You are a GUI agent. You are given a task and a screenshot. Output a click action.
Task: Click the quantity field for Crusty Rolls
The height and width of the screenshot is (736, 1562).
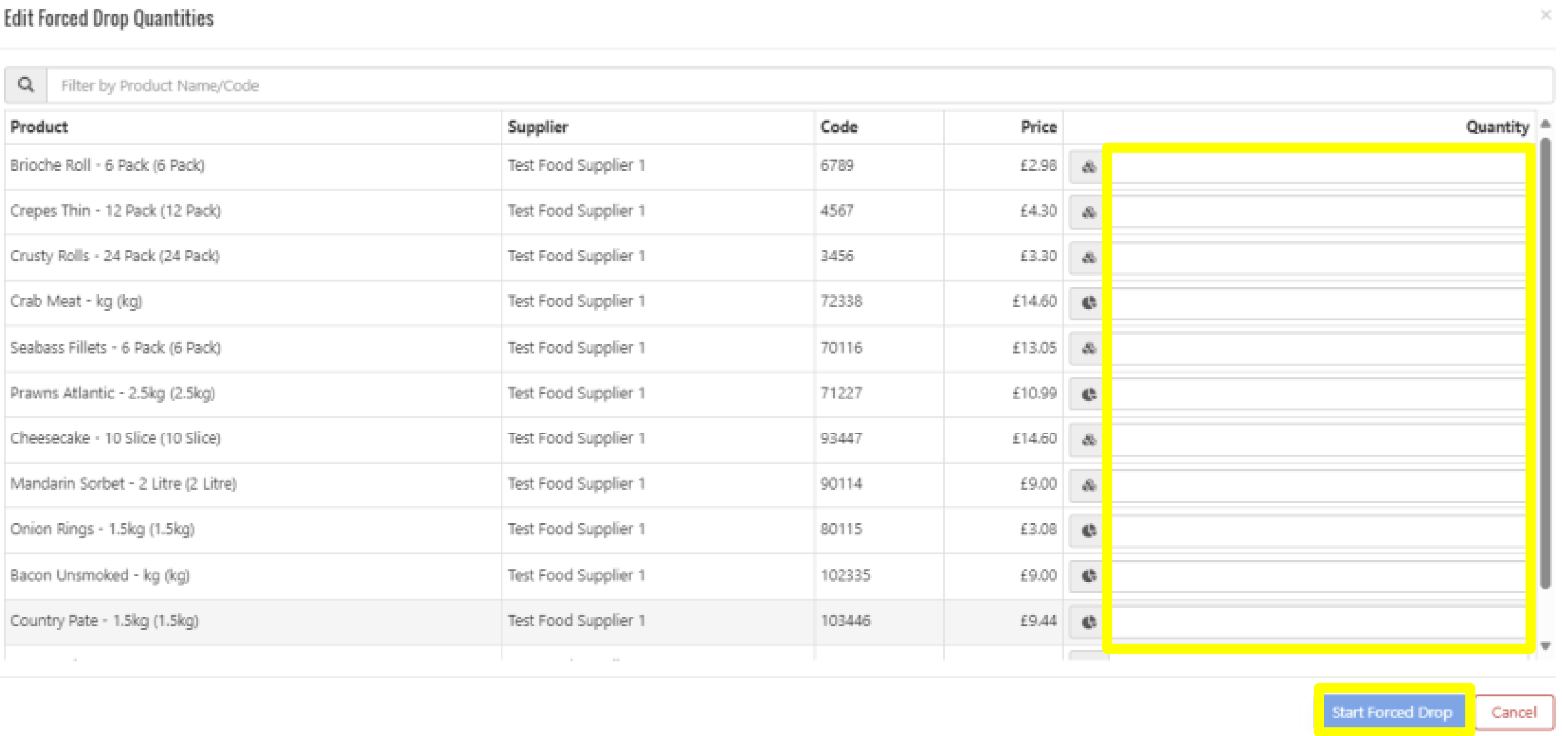click(x=1318, y=257)
